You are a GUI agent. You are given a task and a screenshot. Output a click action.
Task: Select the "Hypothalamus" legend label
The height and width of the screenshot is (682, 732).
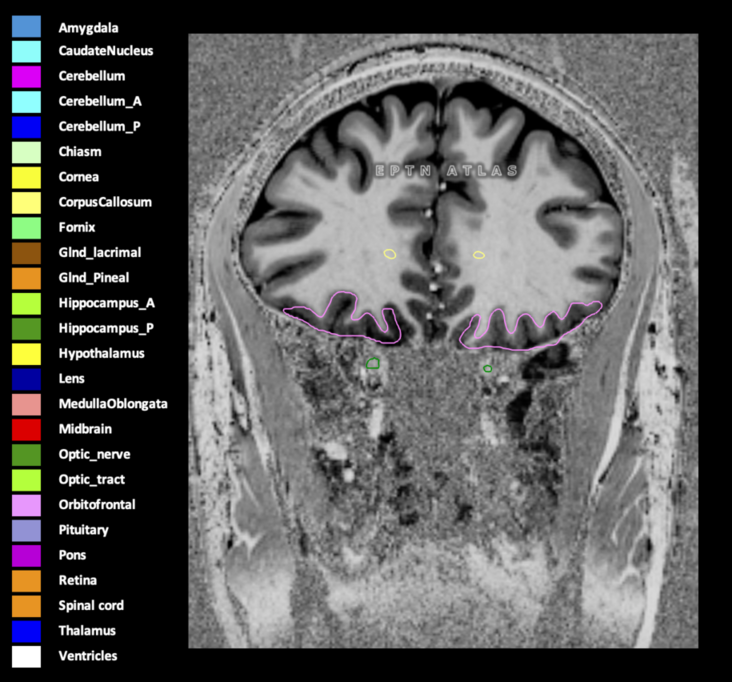click(x=101, y=353)
